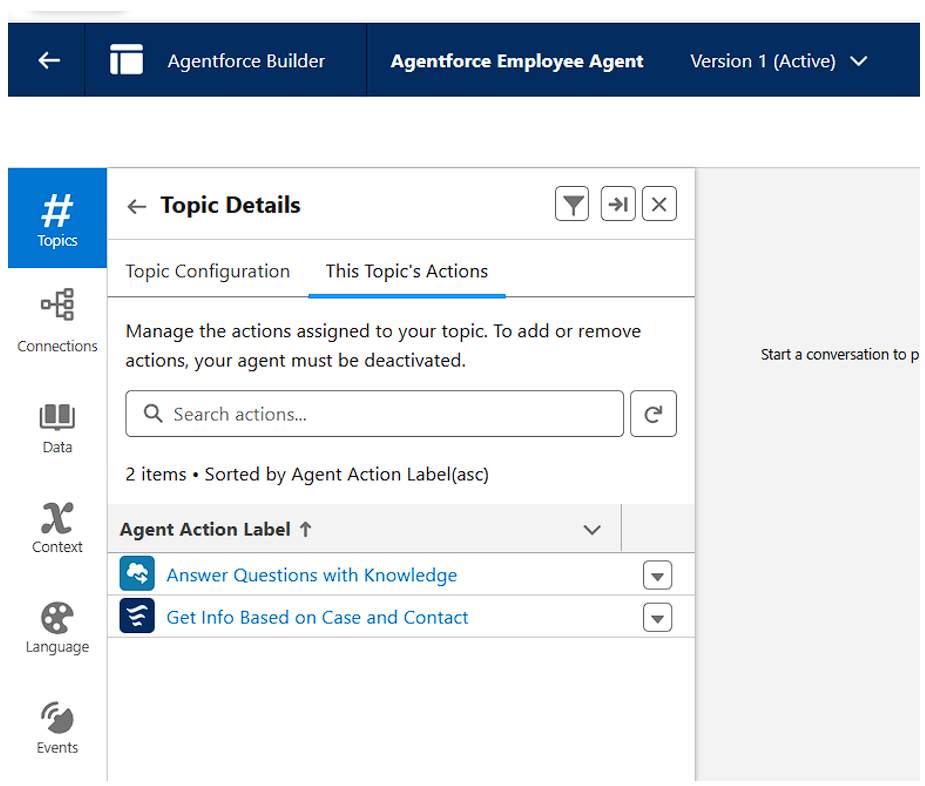The width and height of the screenshot is (925, 786).
Task: Click the filter funnel icon
Action: (572, 204)
